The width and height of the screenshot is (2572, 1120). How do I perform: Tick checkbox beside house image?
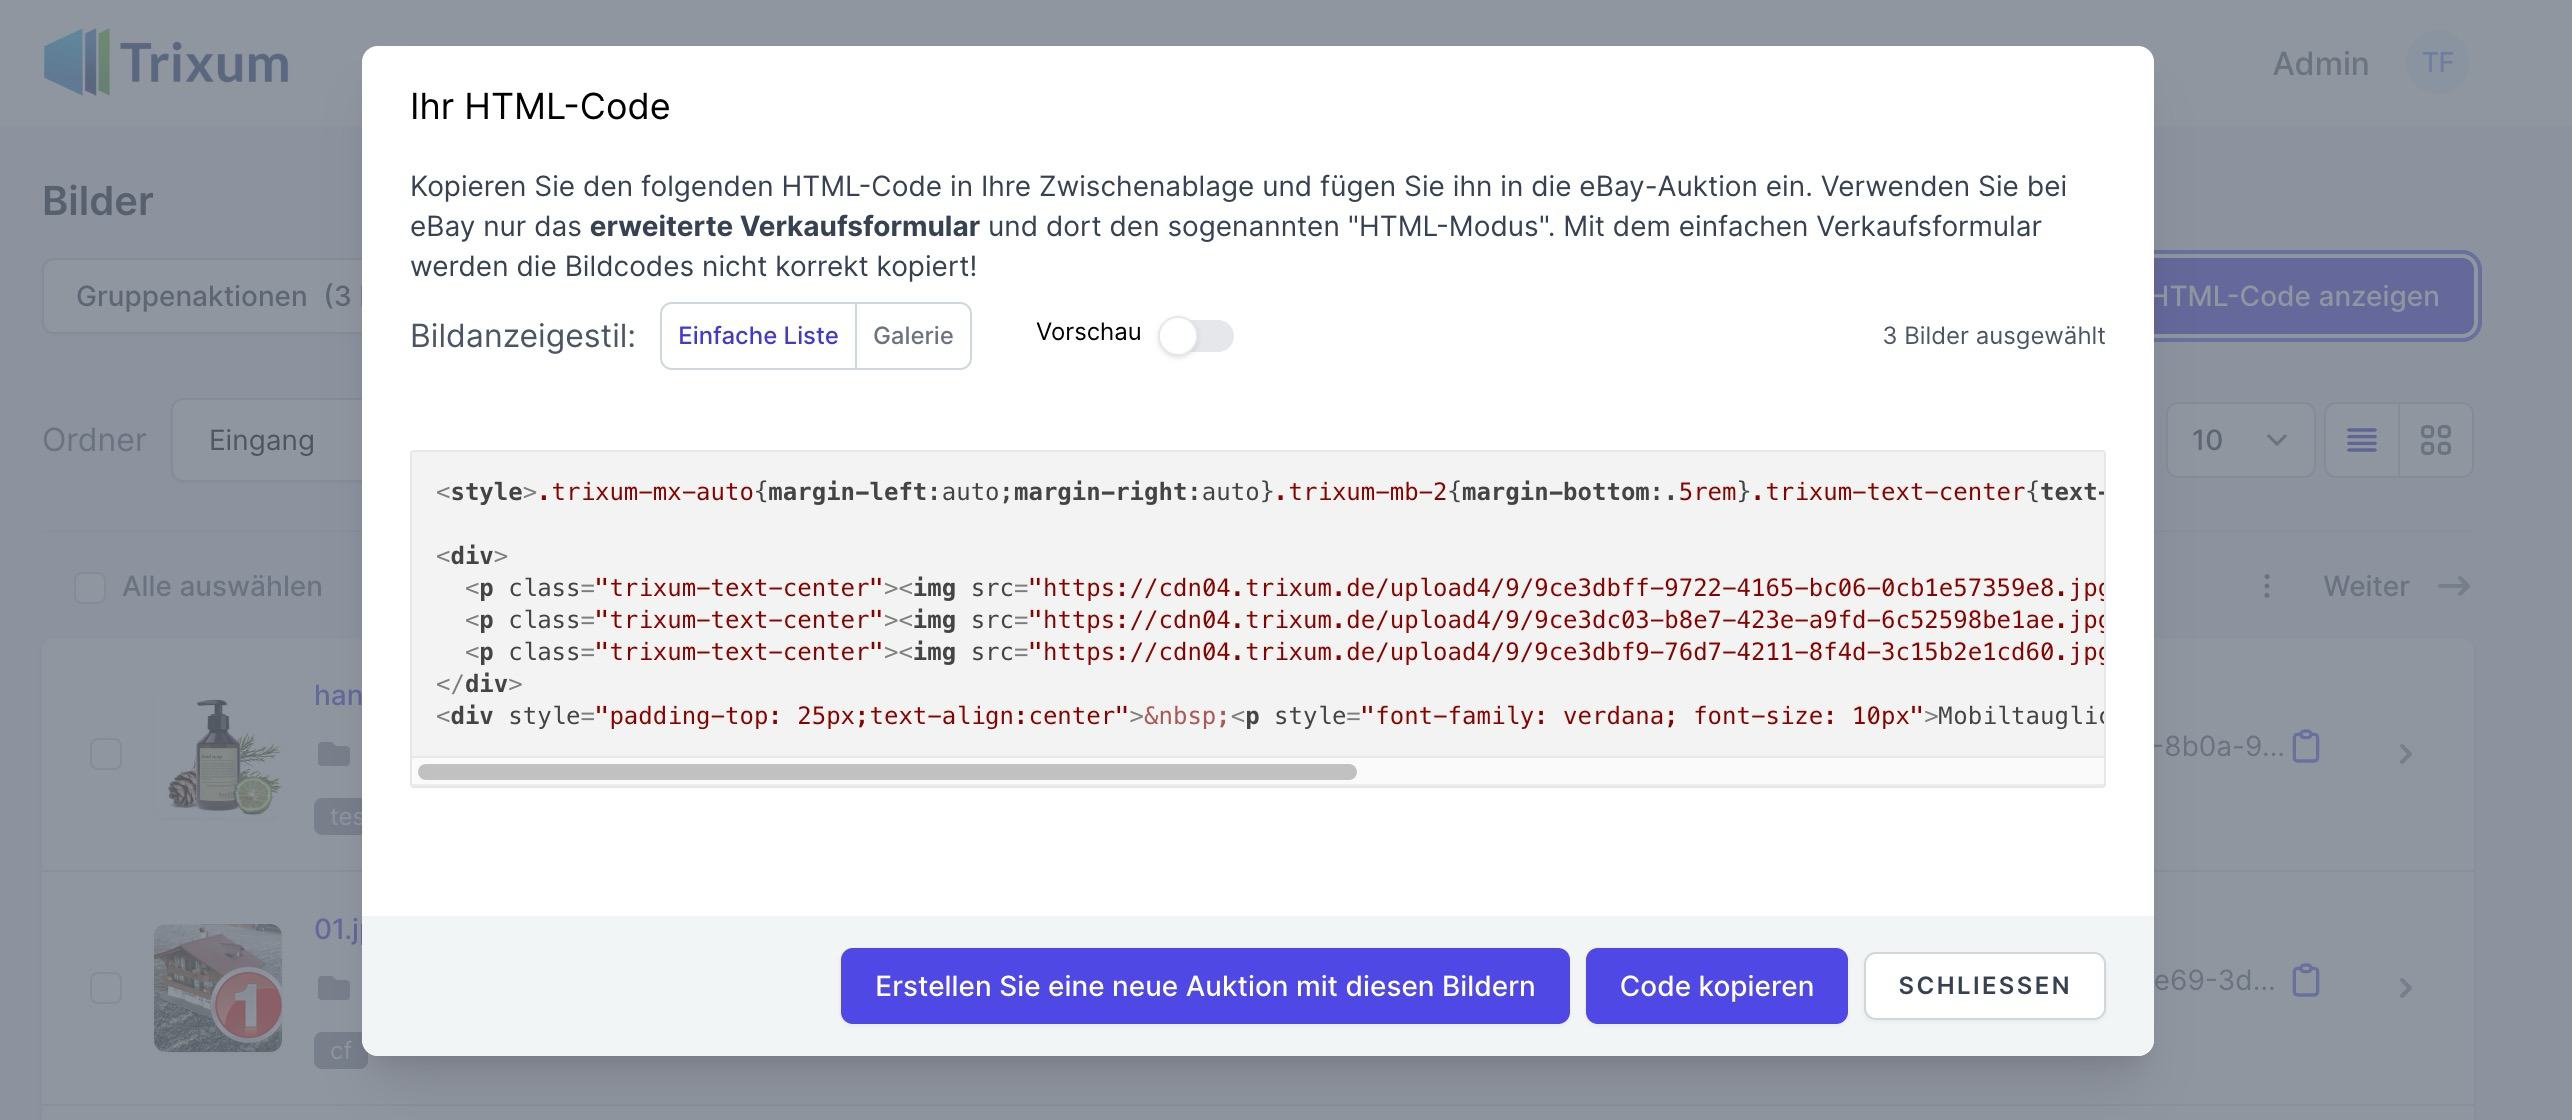tap(106, 987)
